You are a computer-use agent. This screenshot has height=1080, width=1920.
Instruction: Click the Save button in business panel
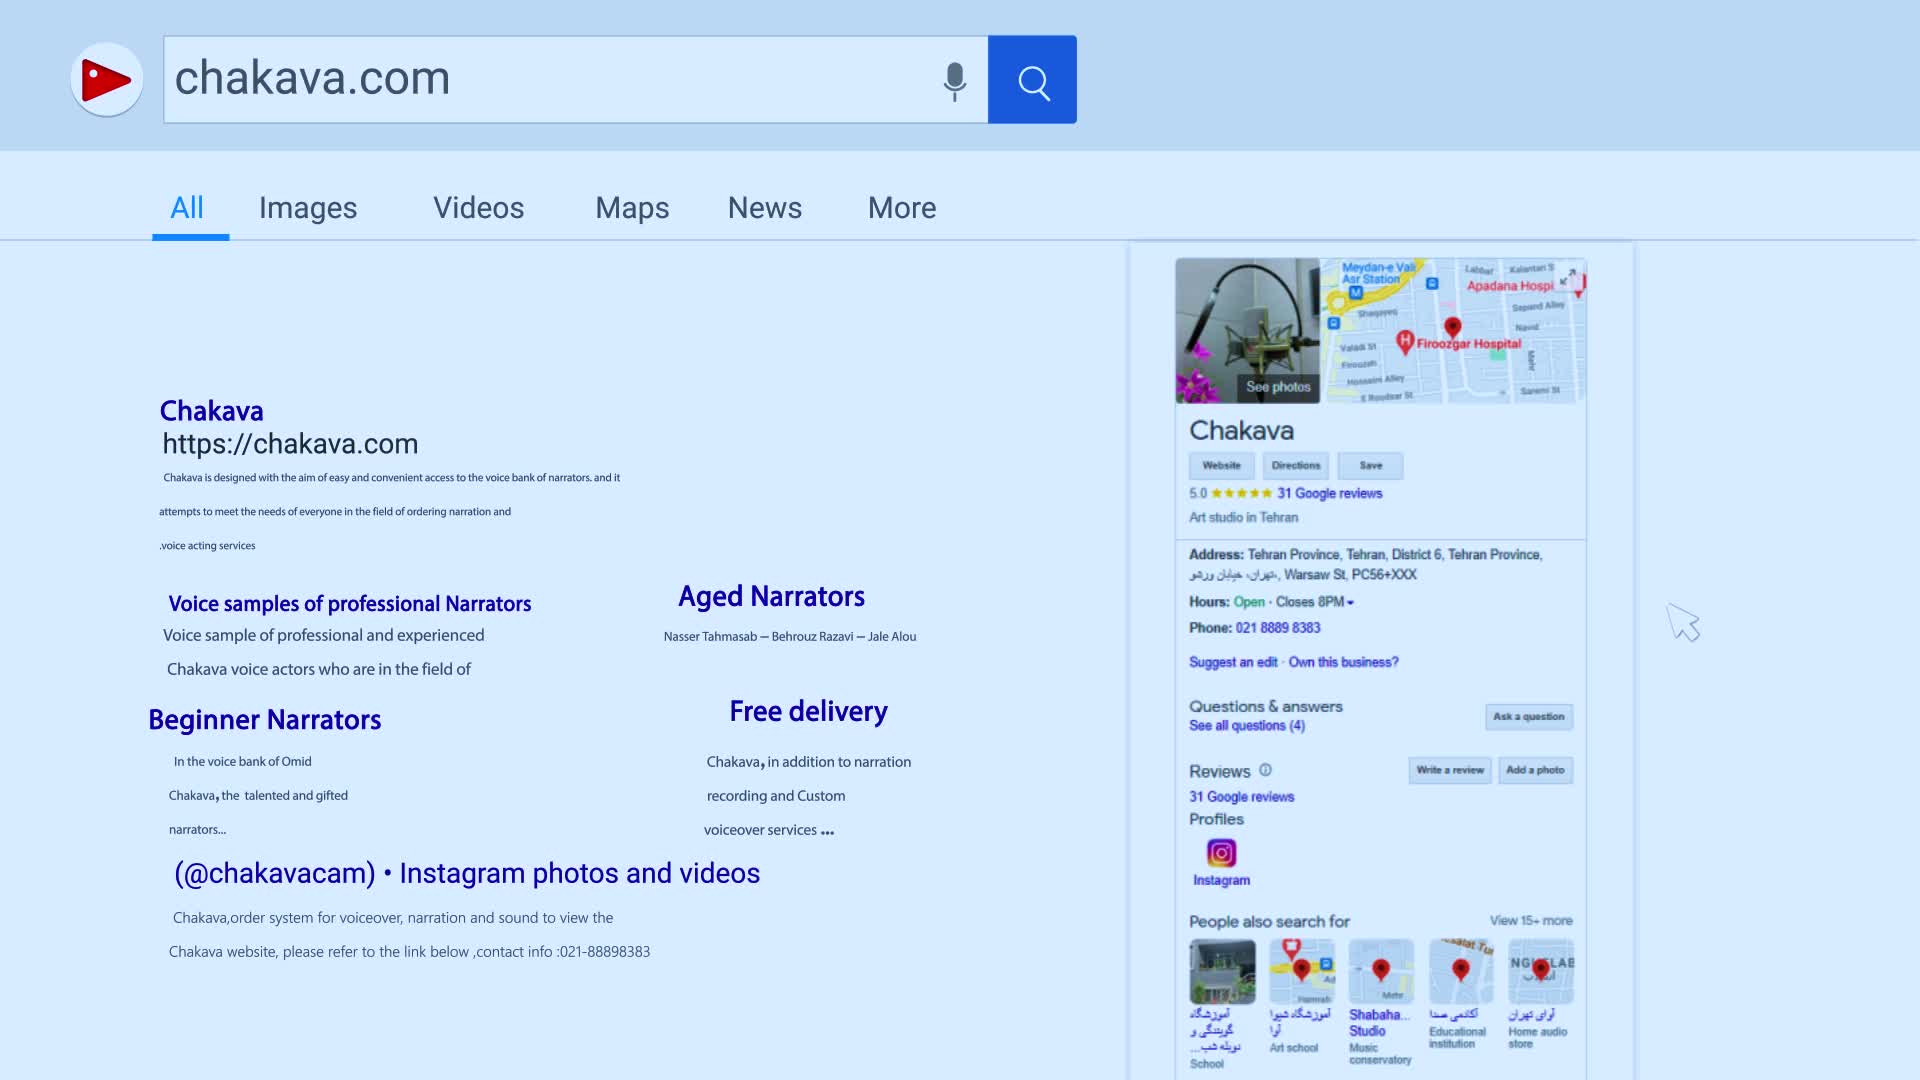coord(1370,466)
